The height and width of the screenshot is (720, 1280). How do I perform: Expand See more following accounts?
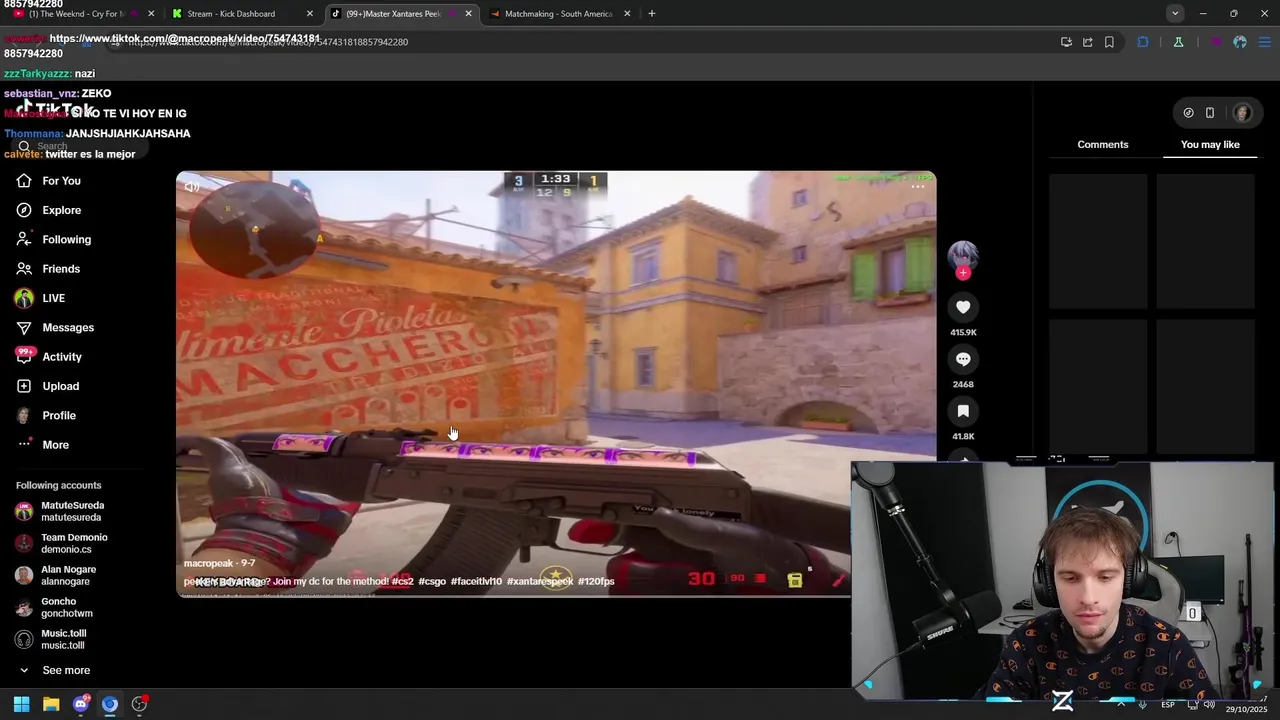coord(66,670)
